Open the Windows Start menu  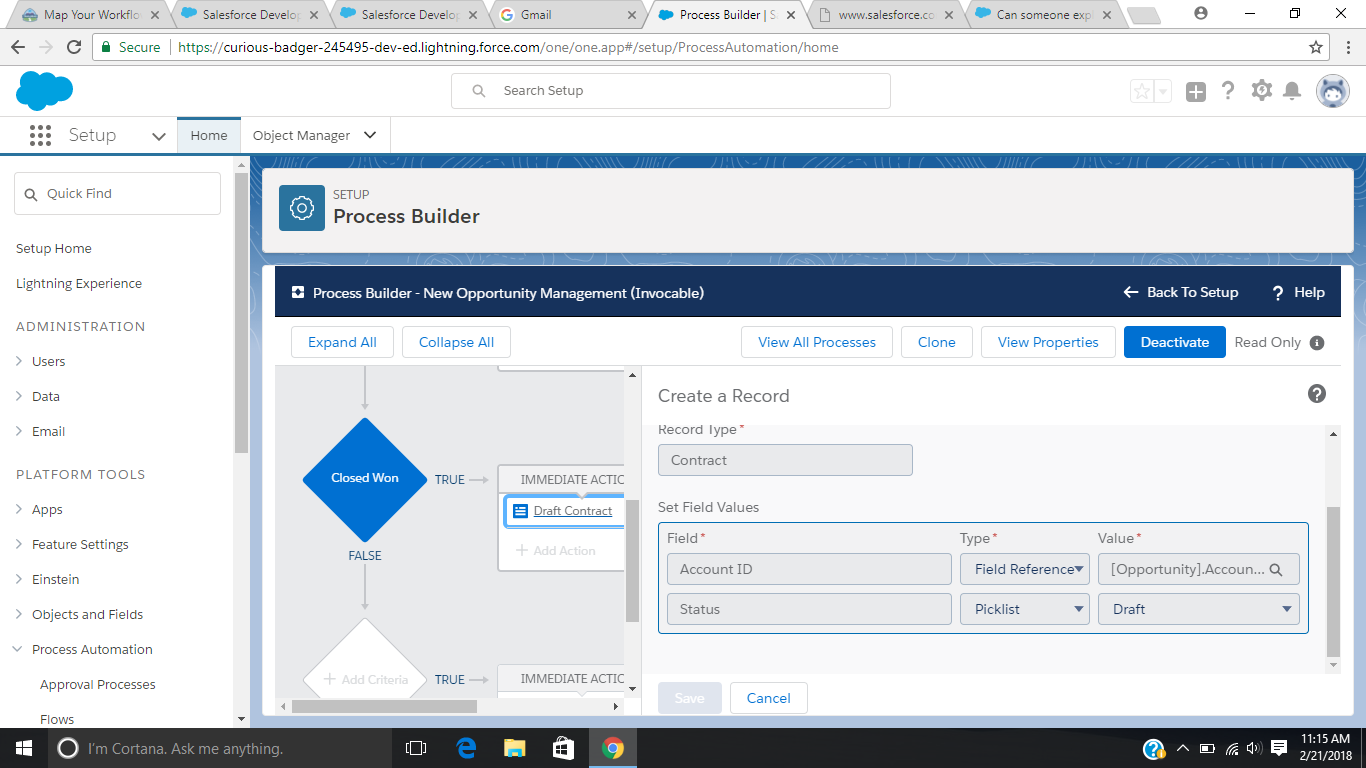(23, 748)
